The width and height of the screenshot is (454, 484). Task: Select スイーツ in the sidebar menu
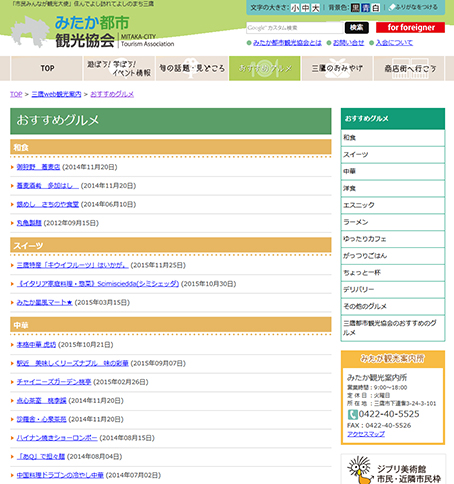[x=393, y=155]
